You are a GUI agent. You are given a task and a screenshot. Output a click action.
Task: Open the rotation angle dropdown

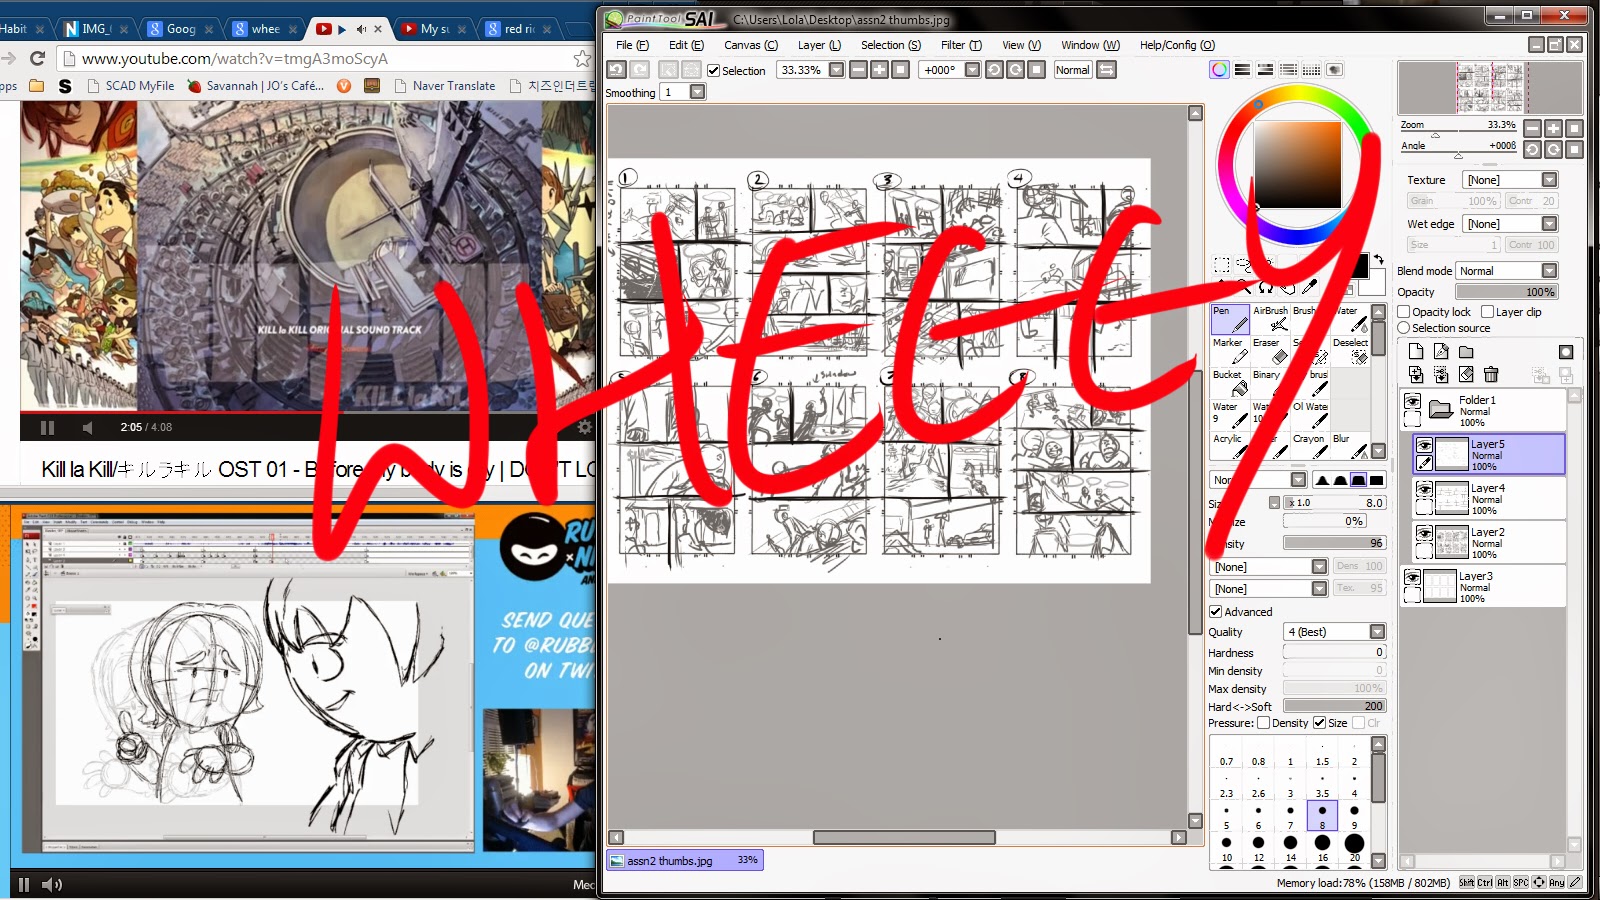(x=972, y=70)
